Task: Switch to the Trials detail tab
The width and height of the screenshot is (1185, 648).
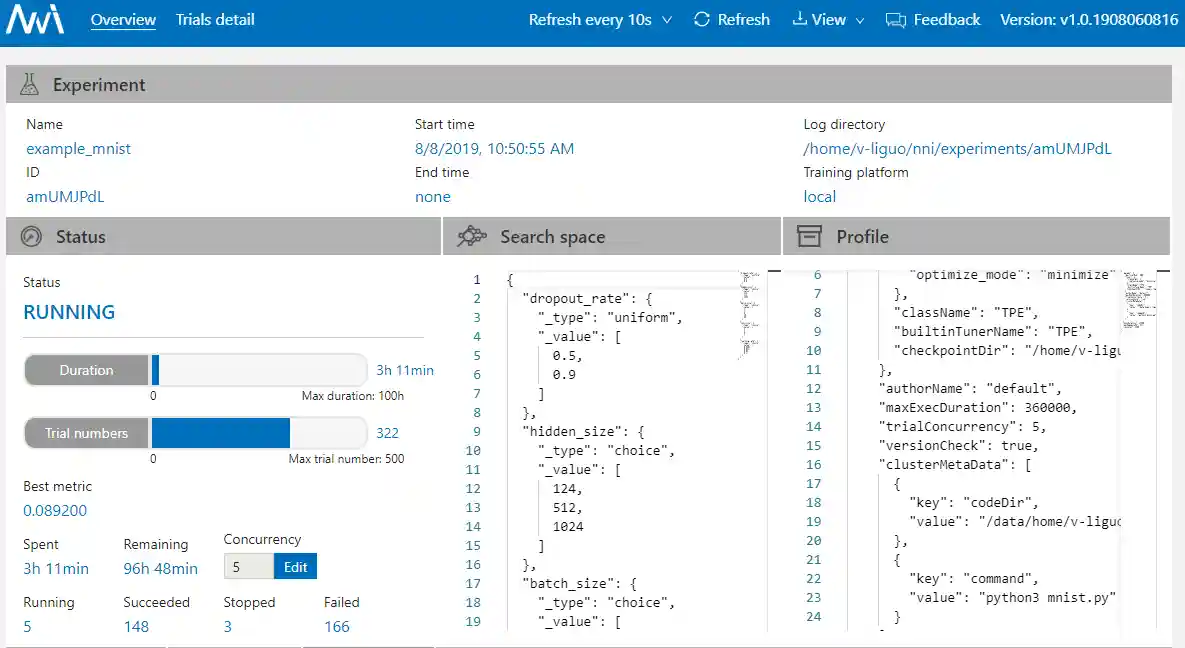Action: 215,20
